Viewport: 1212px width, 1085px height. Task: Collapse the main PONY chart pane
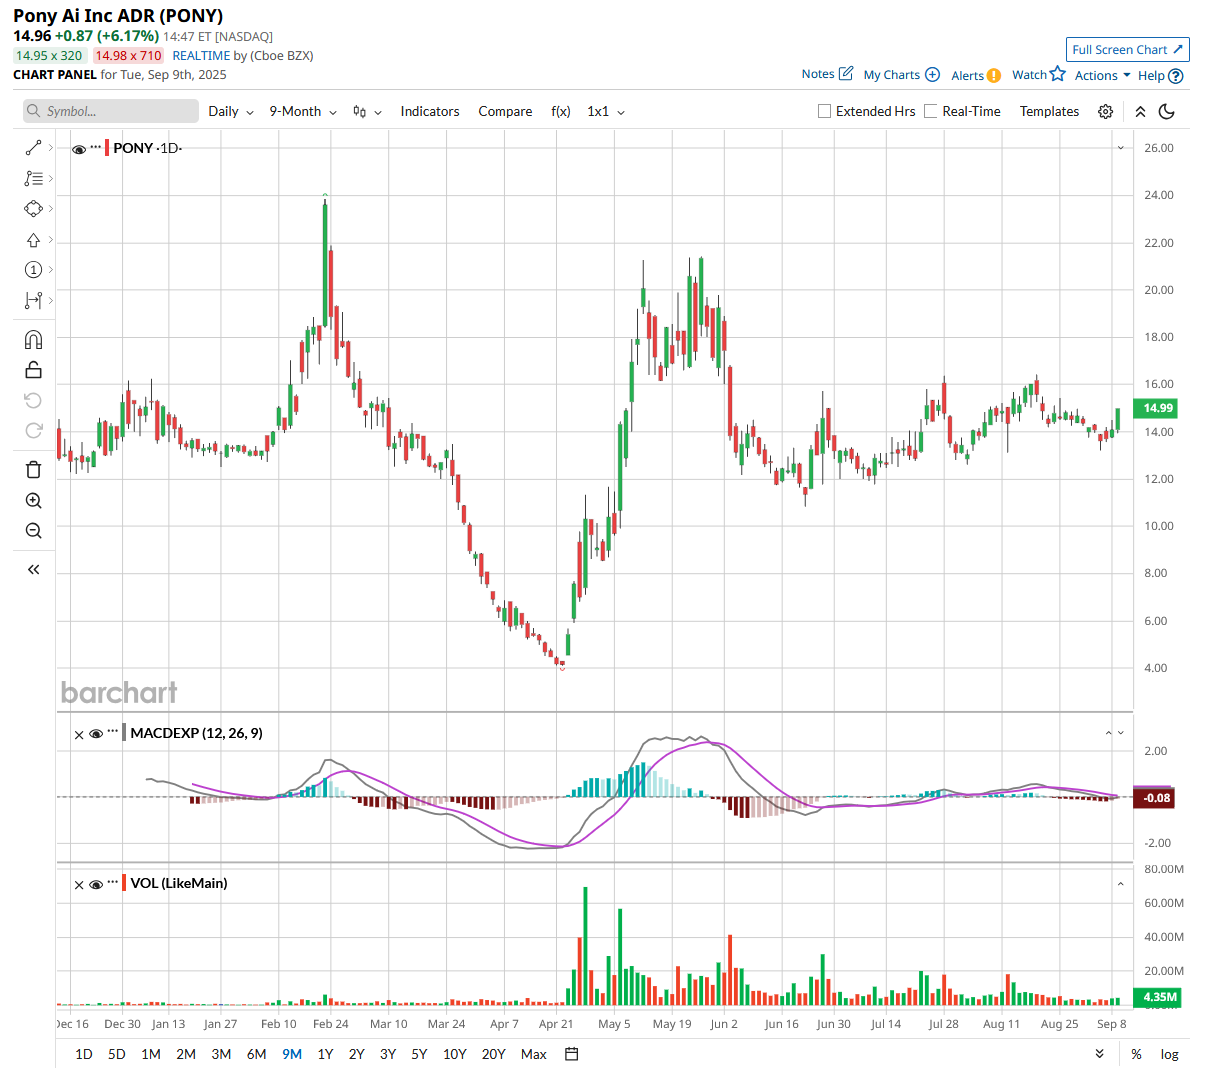(1121, 148)
